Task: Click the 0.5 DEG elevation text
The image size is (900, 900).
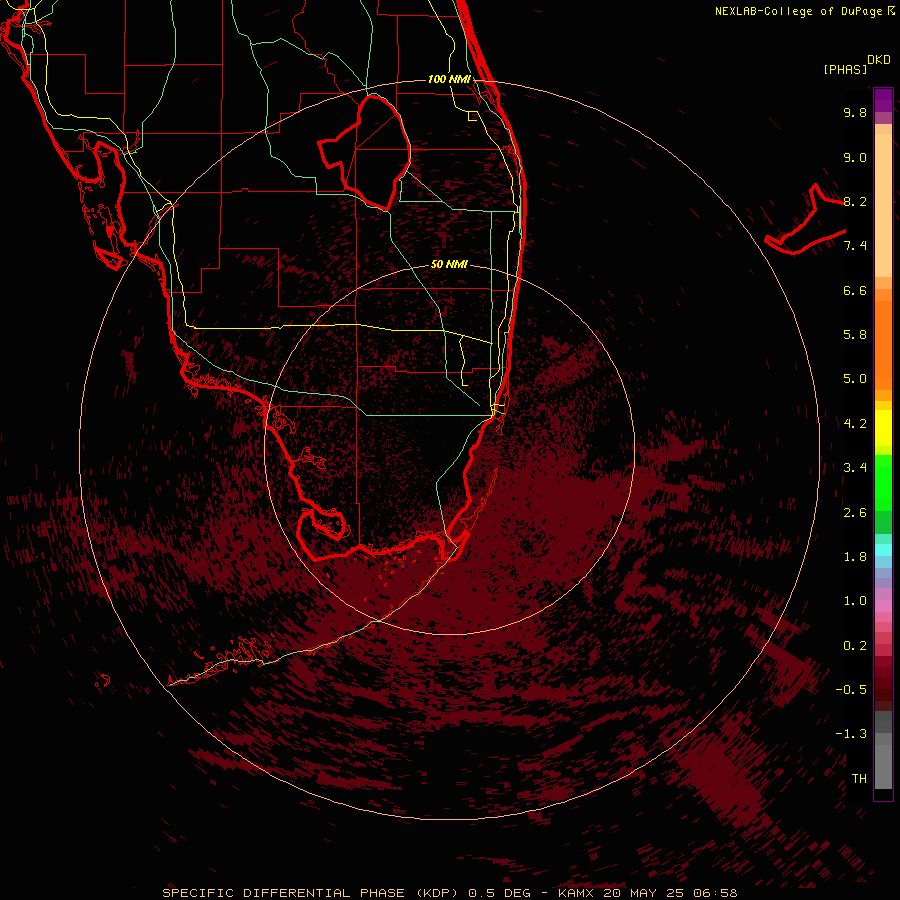Action: tap(499, 893)
